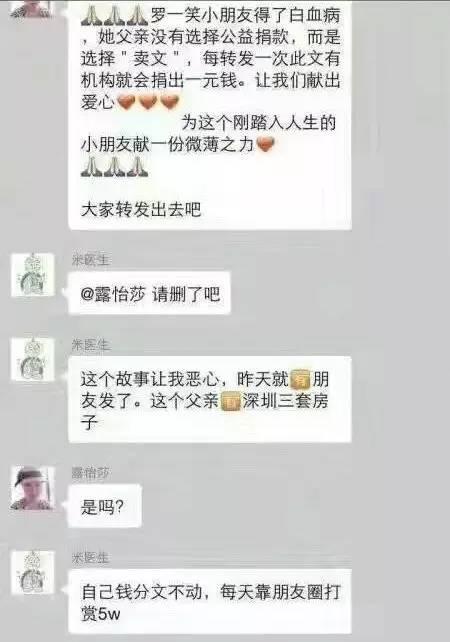The height and width of the screenshot is (642, 450).
Task: Tap the sender name above '请删了吧' bubble
Action: [90, 260]
